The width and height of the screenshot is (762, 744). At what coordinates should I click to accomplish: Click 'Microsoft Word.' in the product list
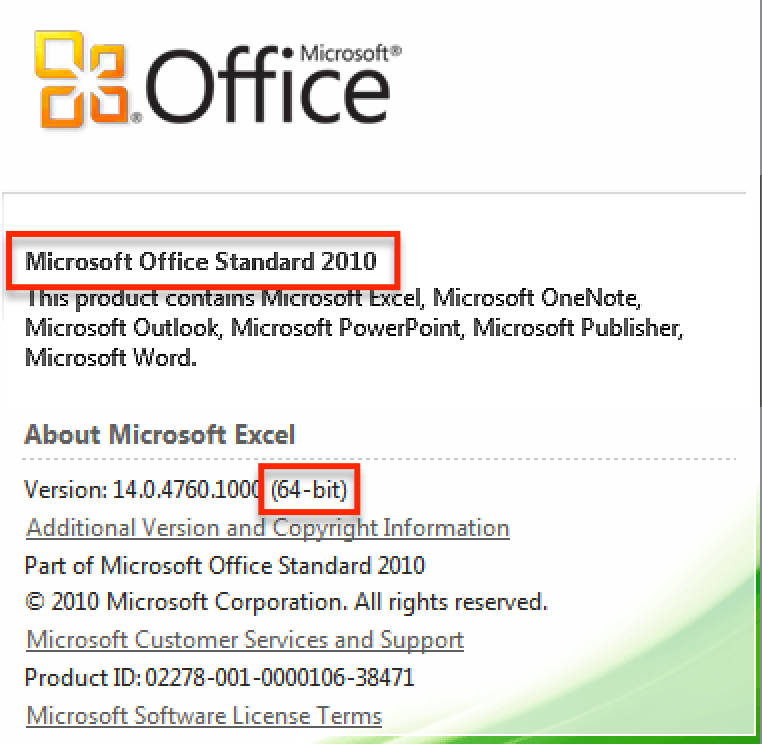111,357
